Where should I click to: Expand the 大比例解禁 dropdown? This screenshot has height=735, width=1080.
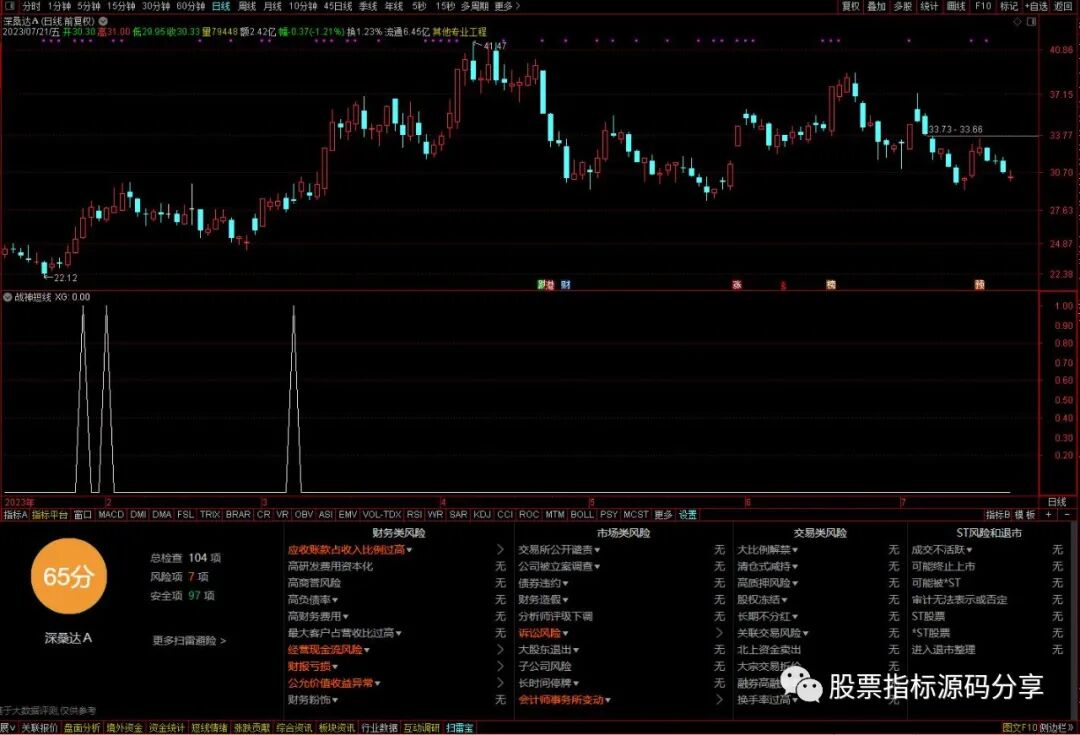[795, 550]
